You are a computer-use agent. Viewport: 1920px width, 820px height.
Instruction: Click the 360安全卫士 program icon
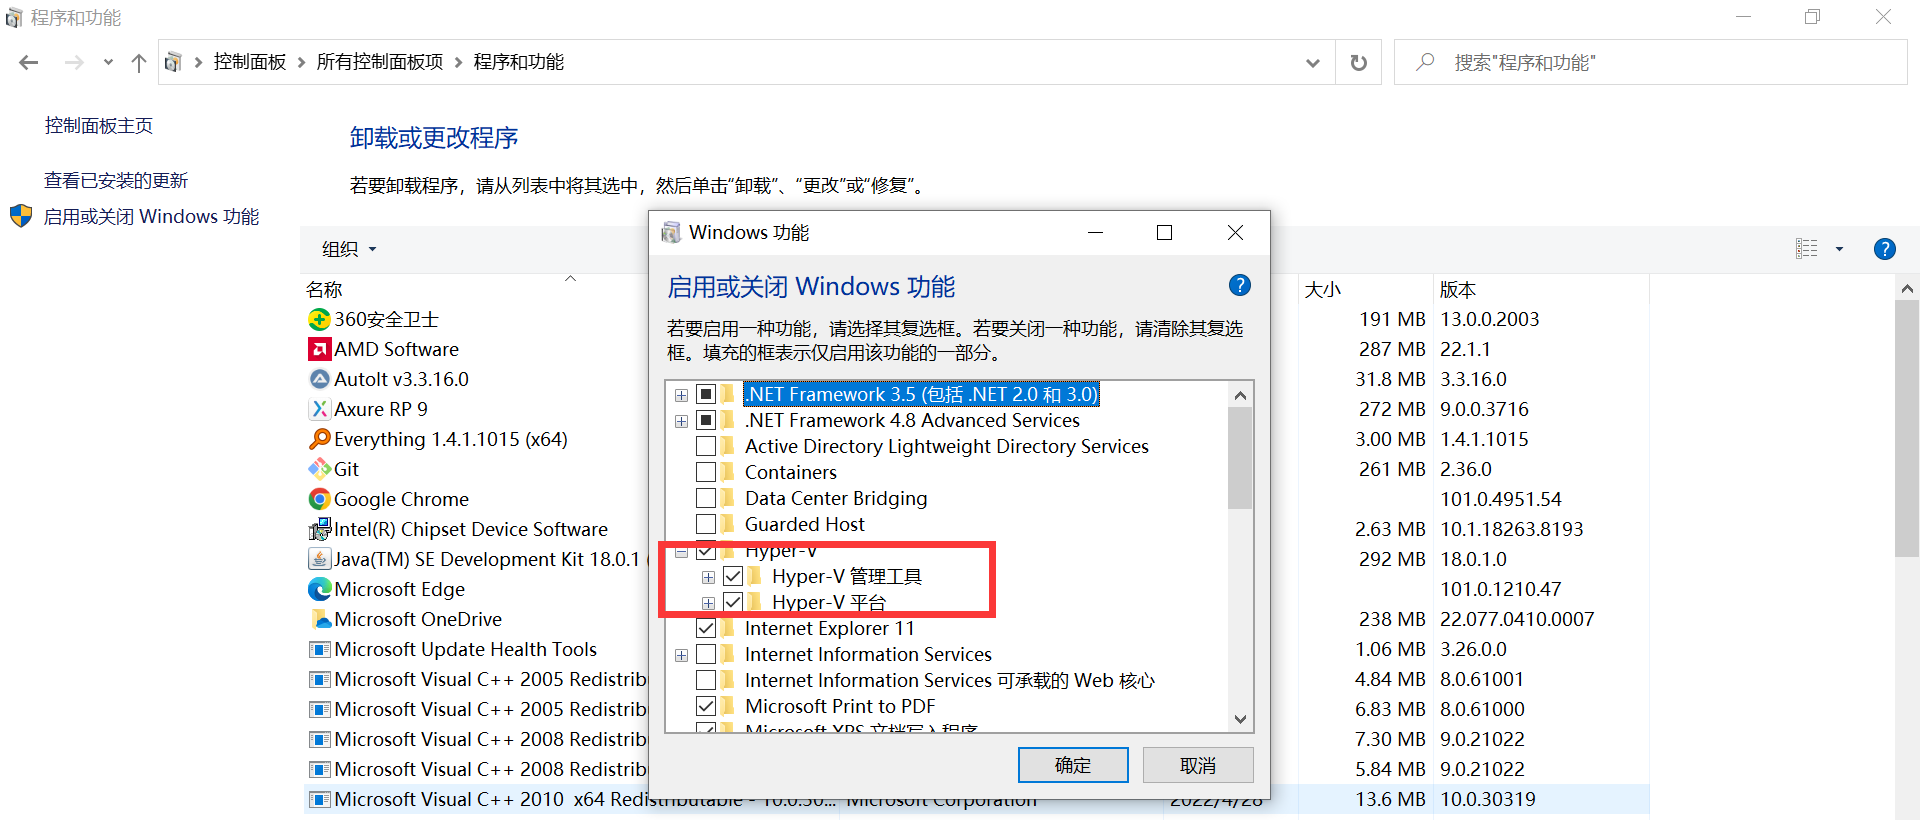coord(319,319)
